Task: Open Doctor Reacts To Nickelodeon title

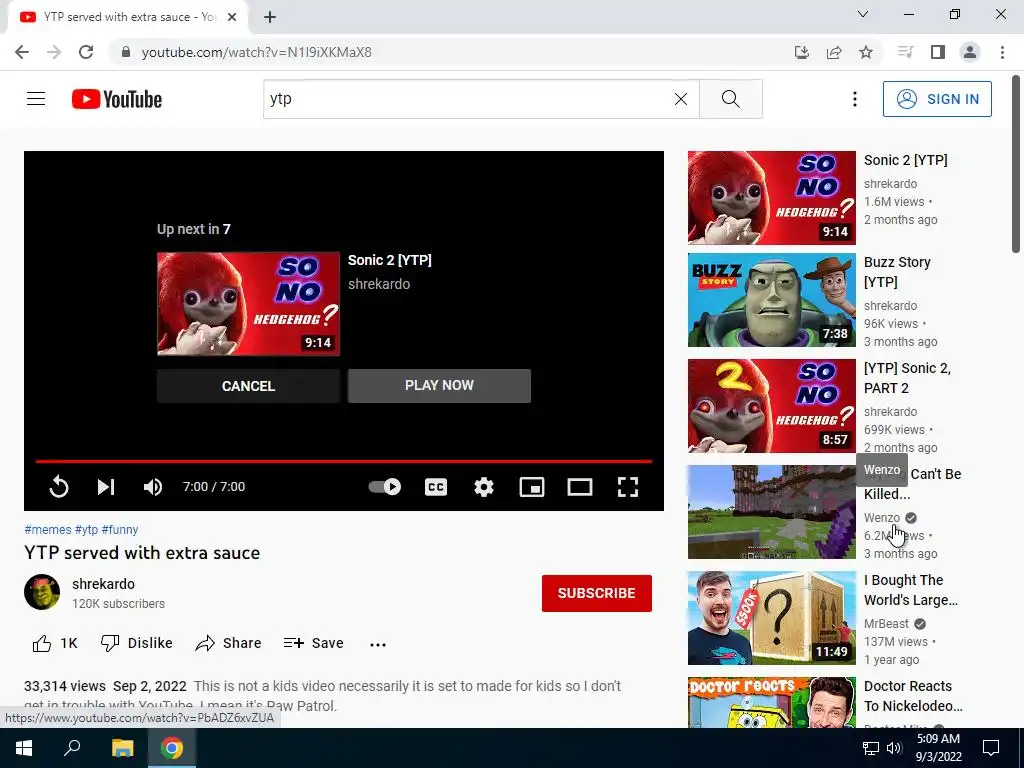Action: (913, 696)
